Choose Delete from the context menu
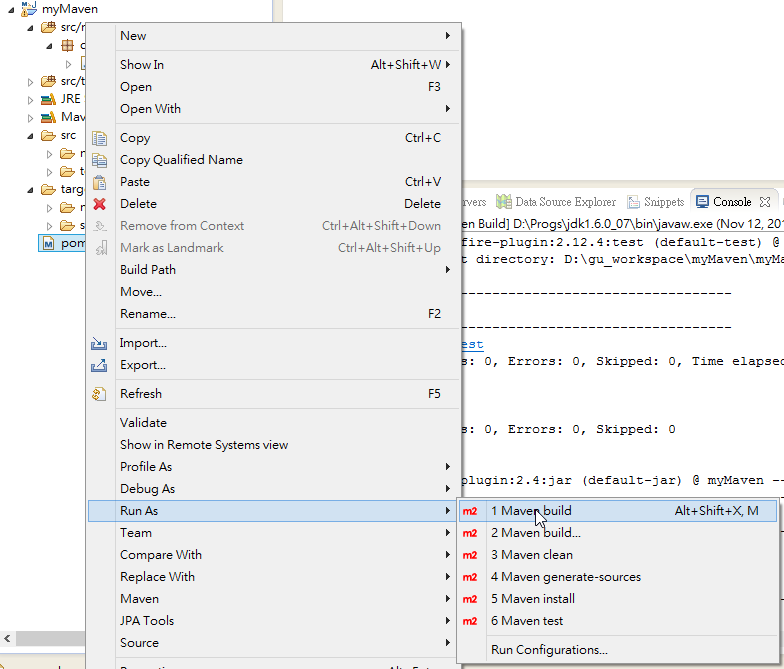 (274, 204)
